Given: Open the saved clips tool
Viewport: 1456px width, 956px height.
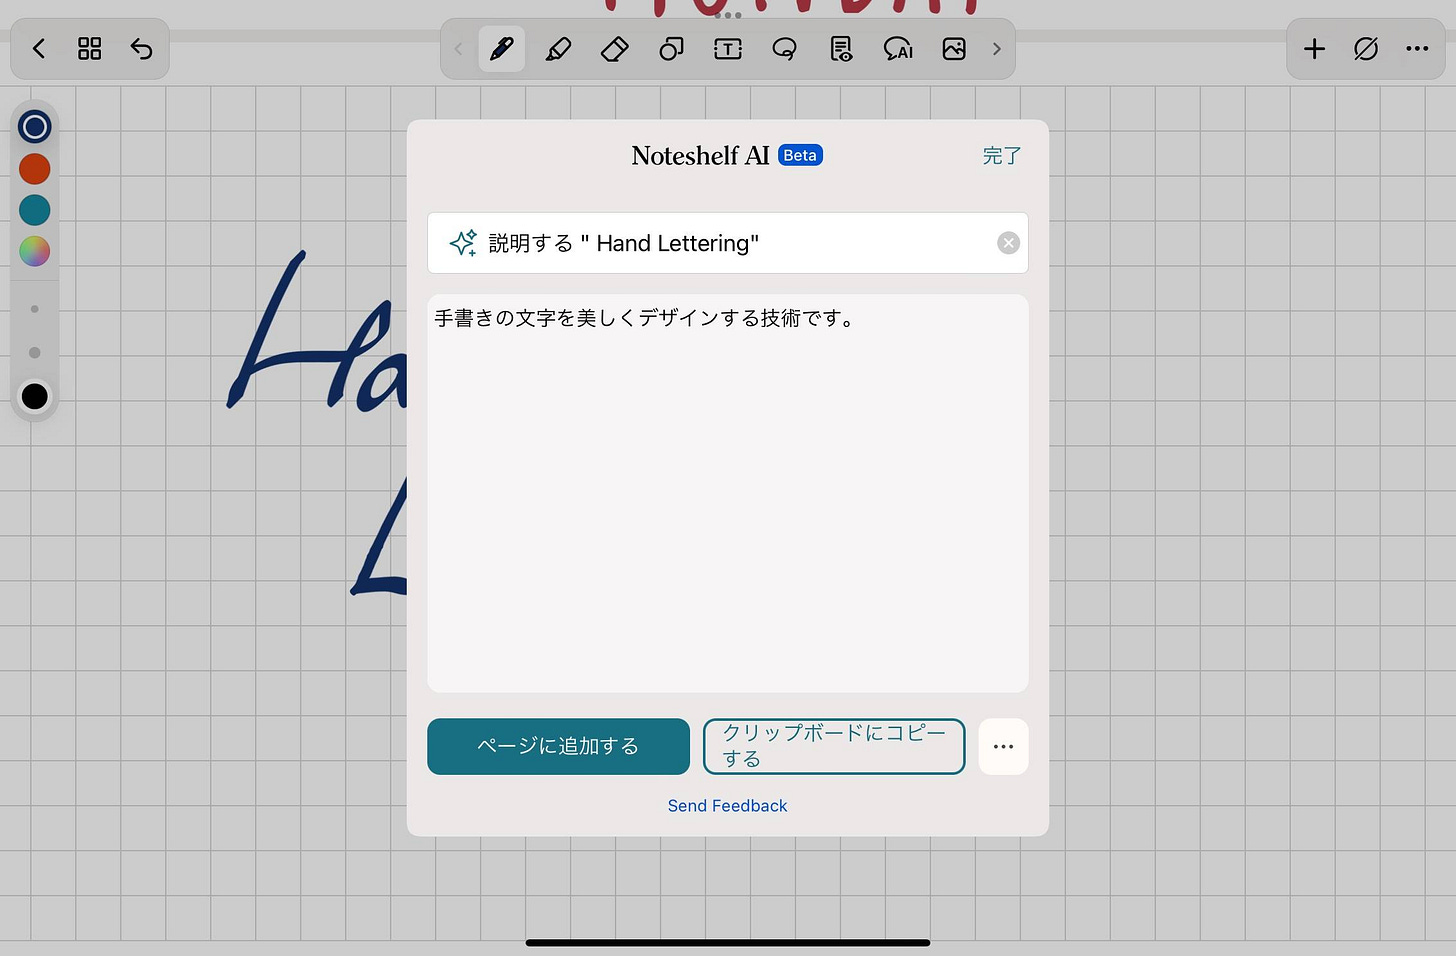Looking at the screenshot, I should pos(842,49).
